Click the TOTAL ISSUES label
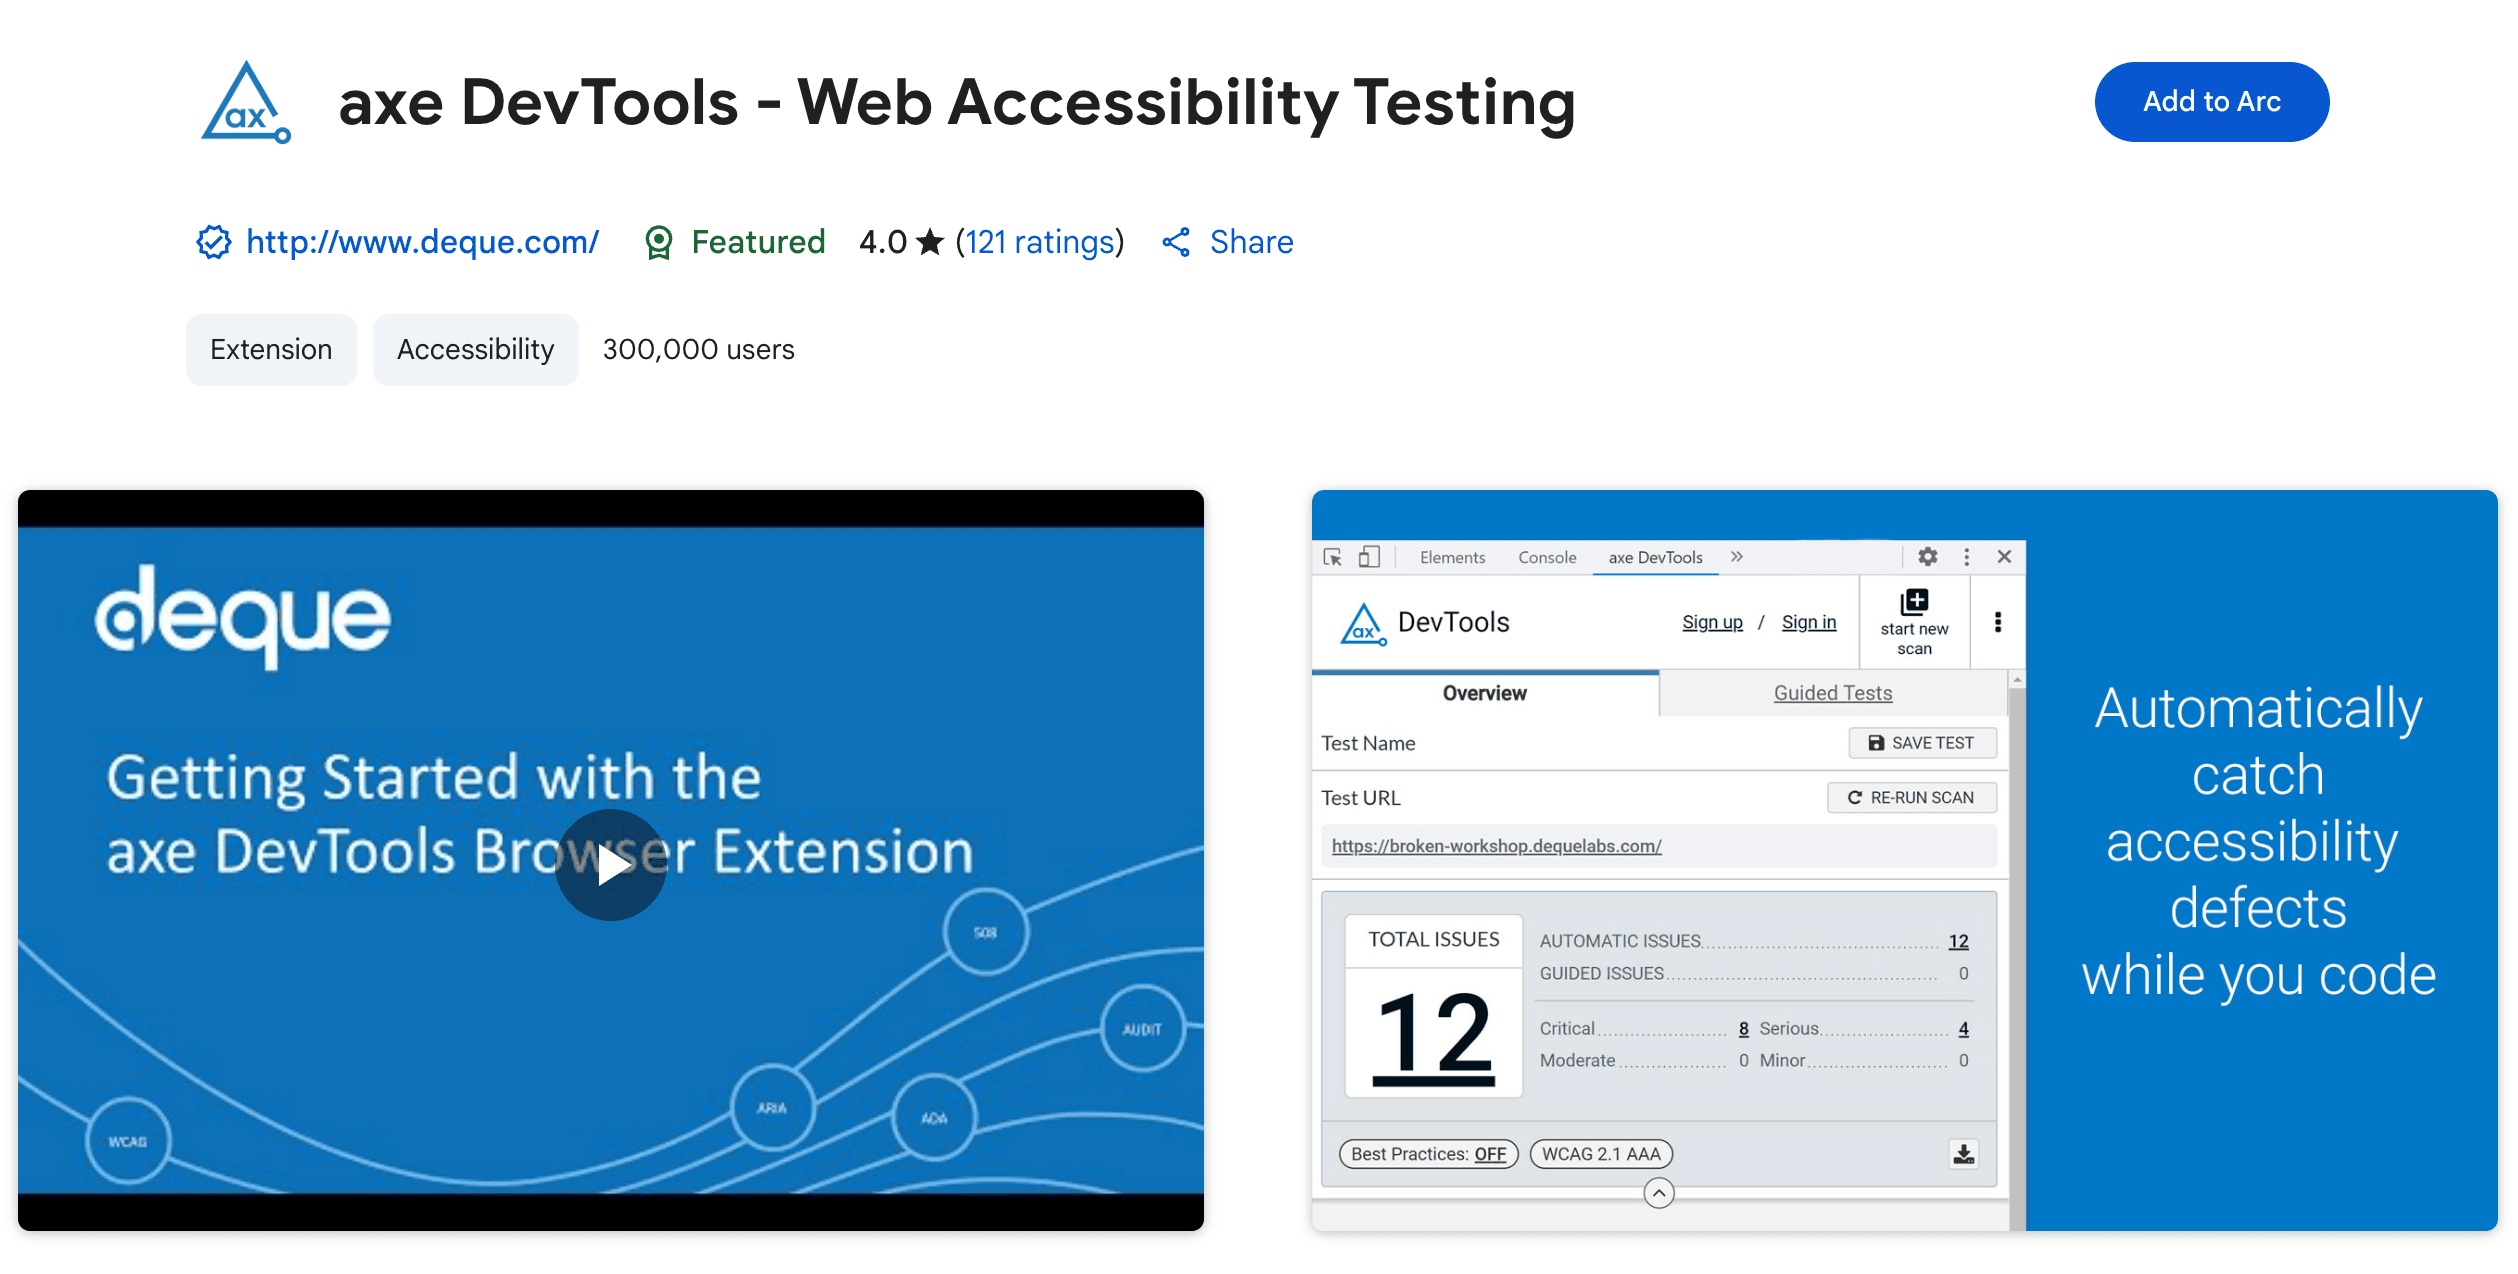Image resolution: width=2518 pixels, height=1274 pixels. pyautogui.click(x=1433, y=939)
